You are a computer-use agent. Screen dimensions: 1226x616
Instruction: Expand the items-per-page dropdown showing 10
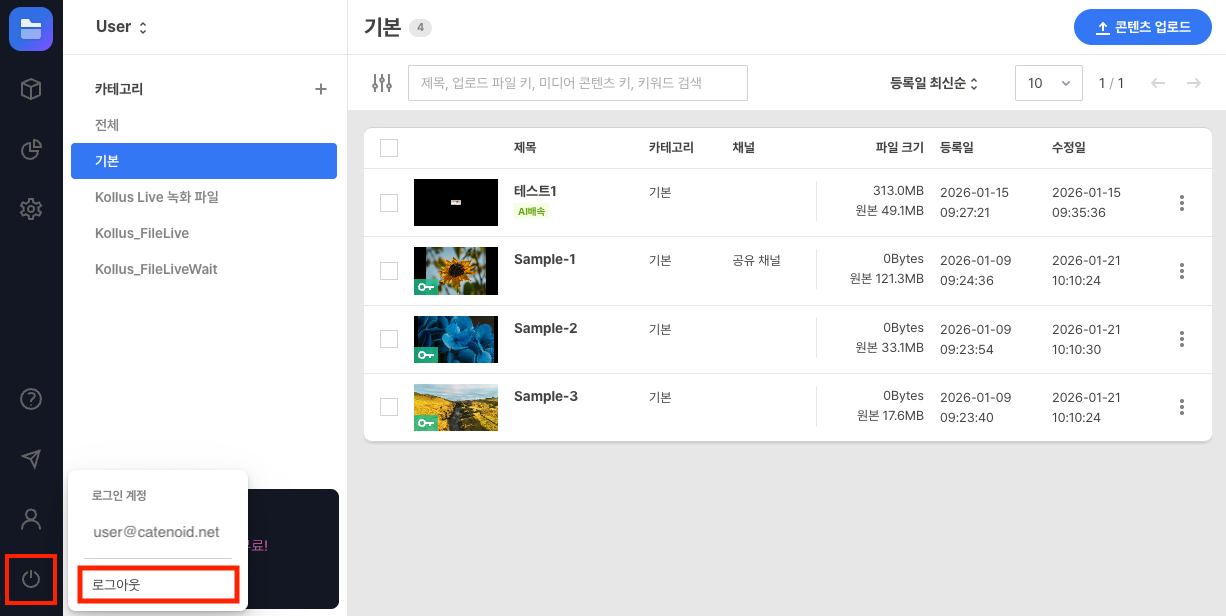[x=1048, y=83]
